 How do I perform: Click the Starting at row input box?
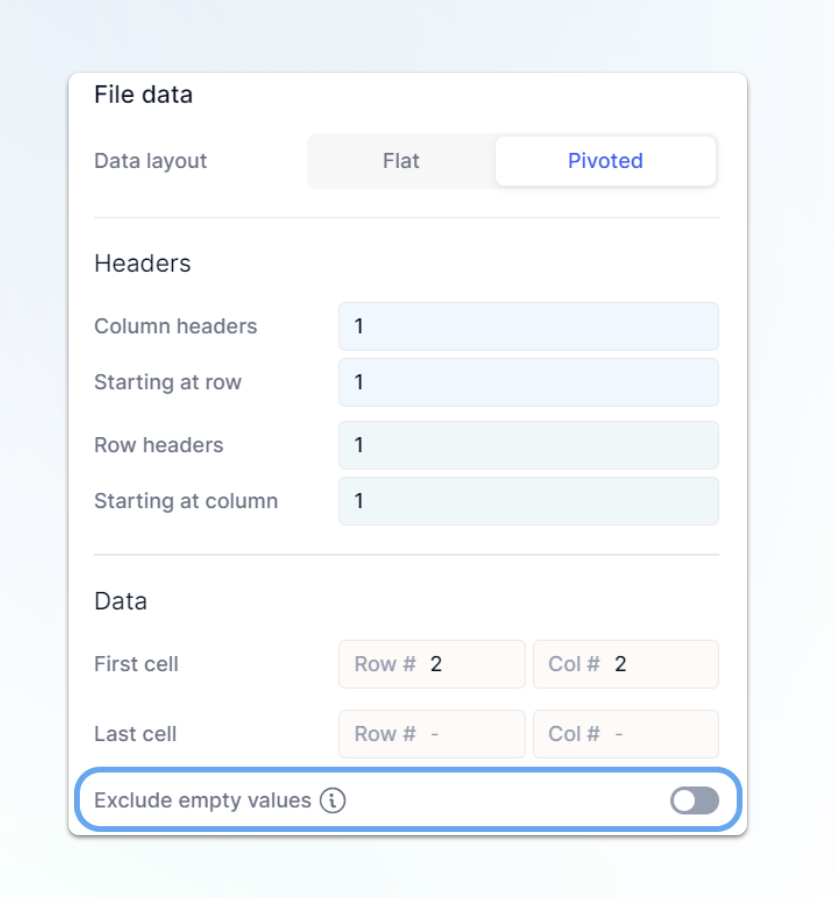[x=529, y=382]
